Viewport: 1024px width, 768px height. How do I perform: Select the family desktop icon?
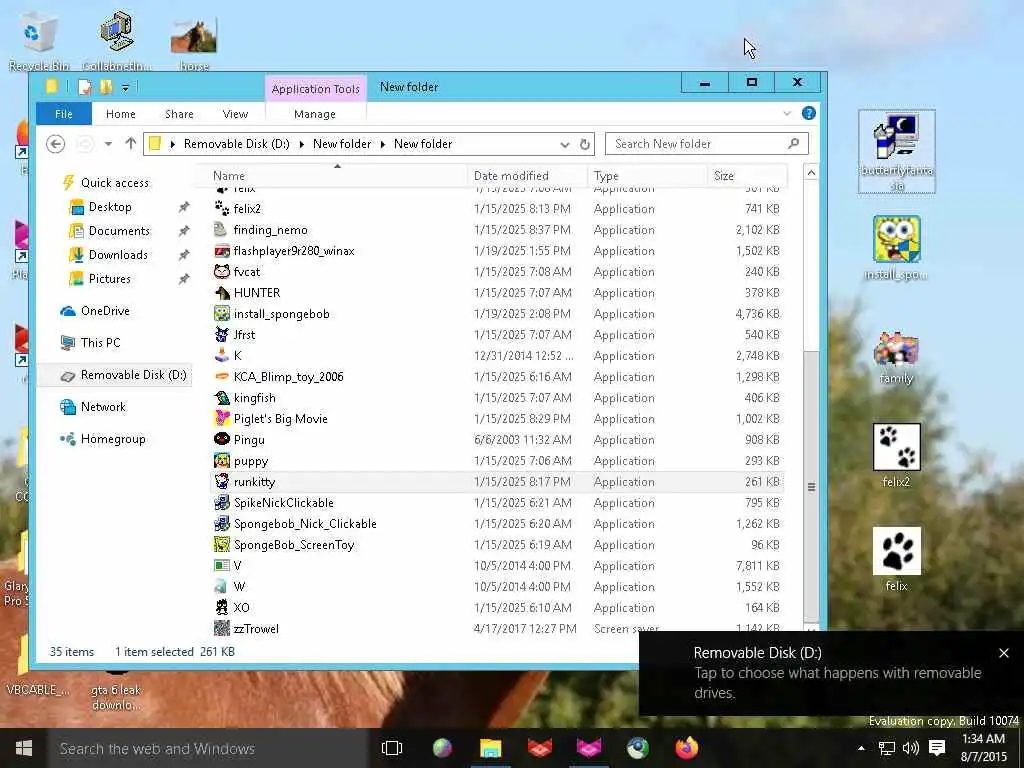[897, 357]
